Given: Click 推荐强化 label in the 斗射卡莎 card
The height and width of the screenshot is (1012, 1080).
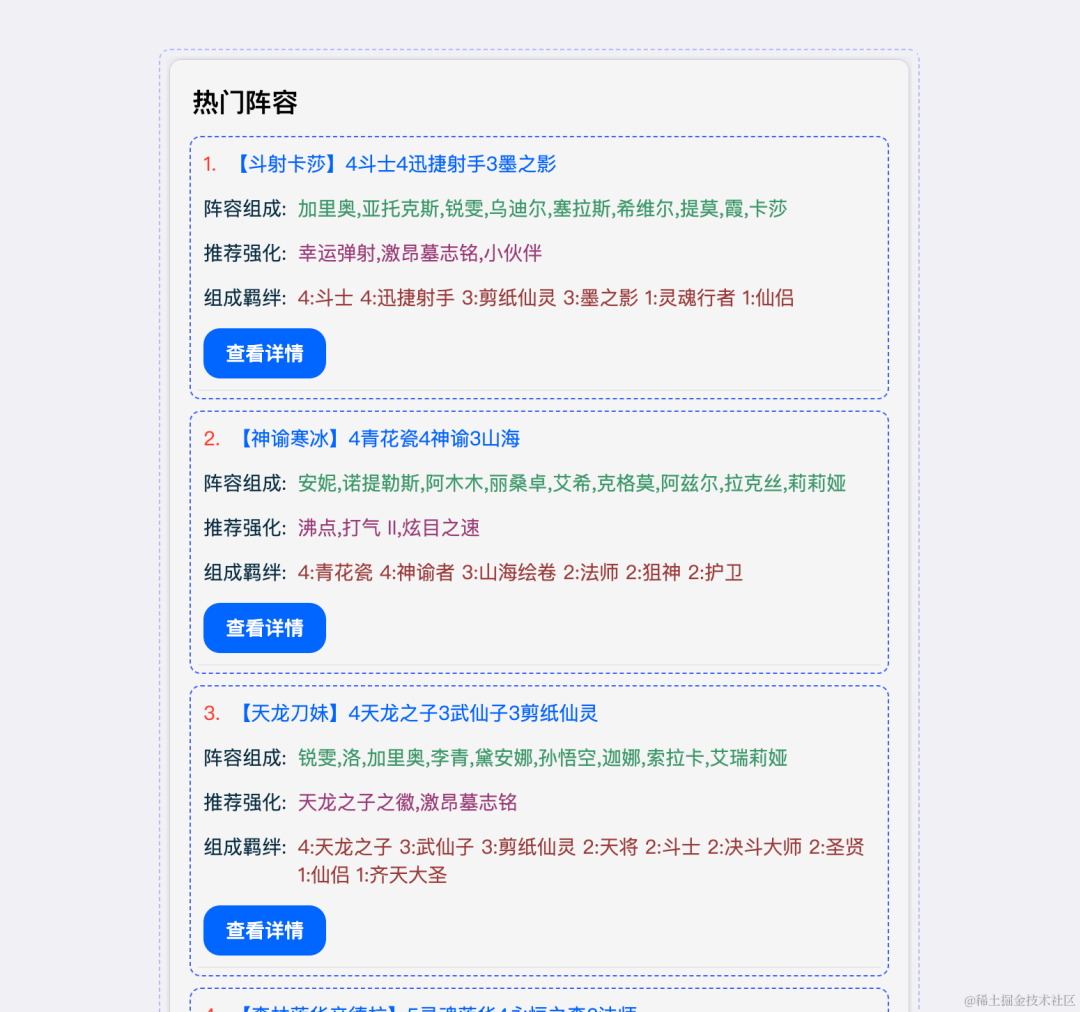Looking at the screenshot, I should (245, 254).
